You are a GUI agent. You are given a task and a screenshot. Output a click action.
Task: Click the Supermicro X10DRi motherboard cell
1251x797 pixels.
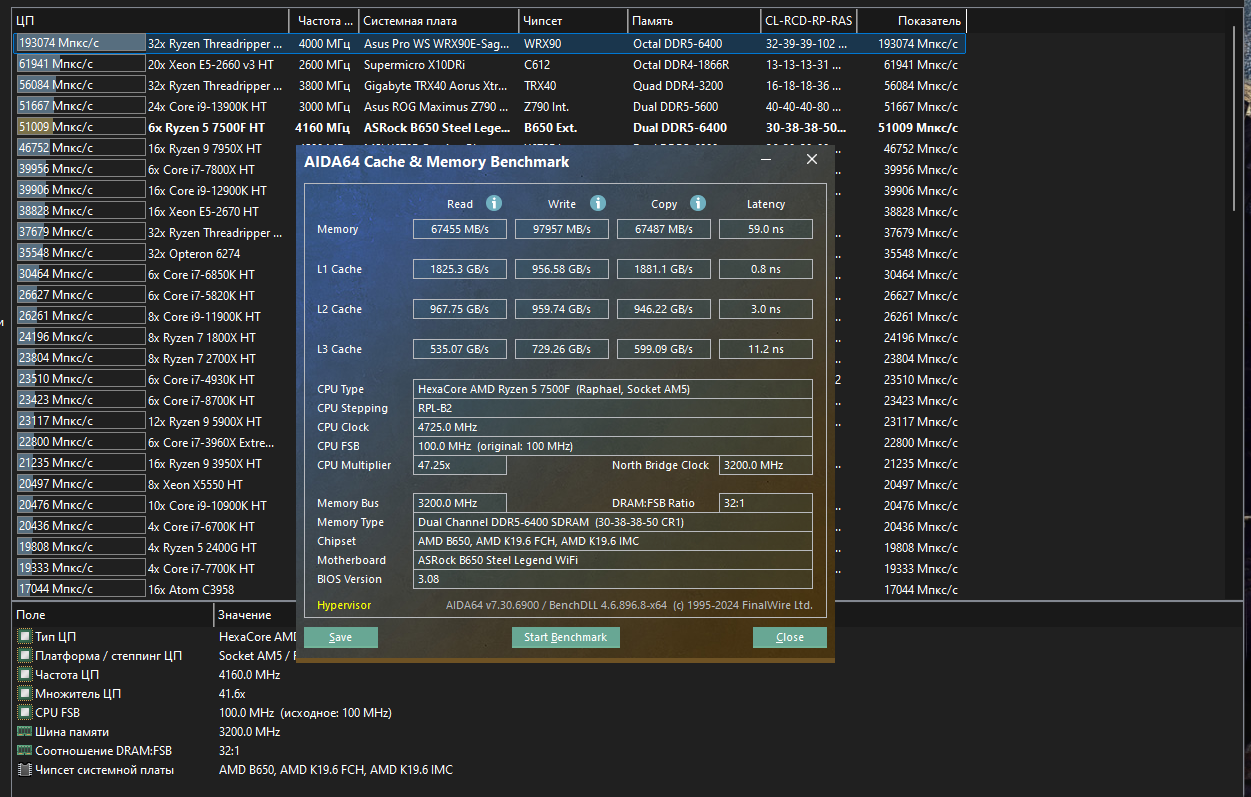coord(413,64)
